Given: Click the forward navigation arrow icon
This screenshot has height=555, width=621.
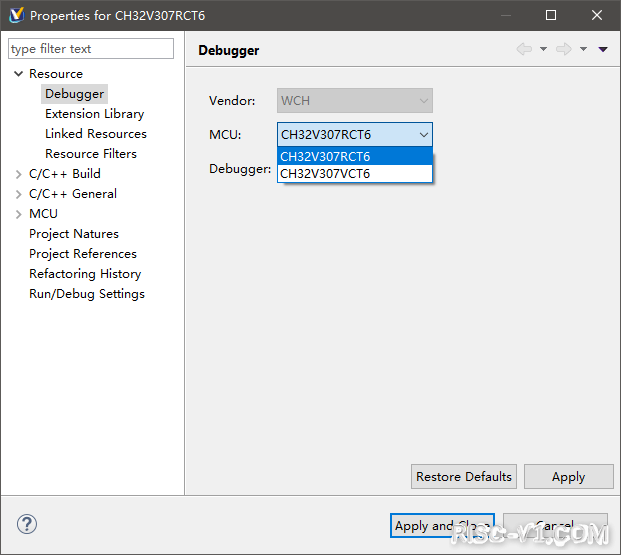Looking at the screenshot, I should [x=564, y=49].
